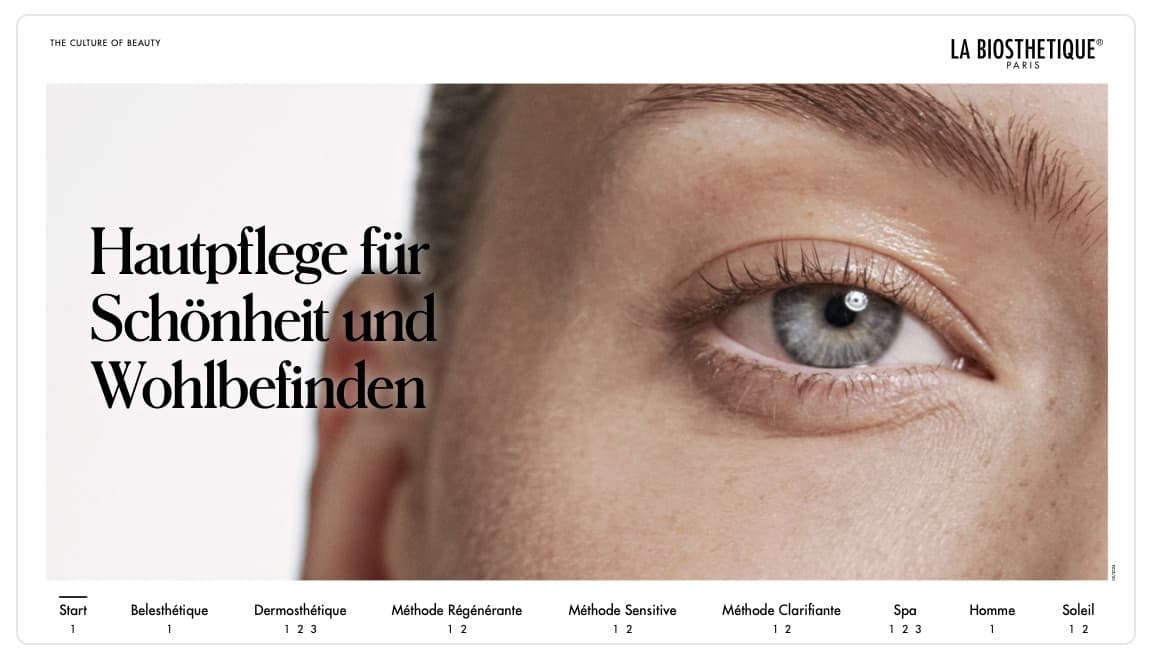Open the Méthode Sensitive section
The image size is (1150, 662).
click(x=622, y=610)
